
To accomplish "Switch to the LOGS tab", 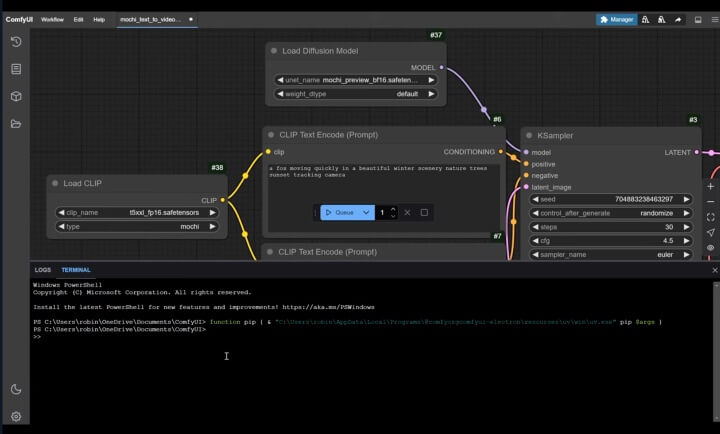I will (43, 270).
